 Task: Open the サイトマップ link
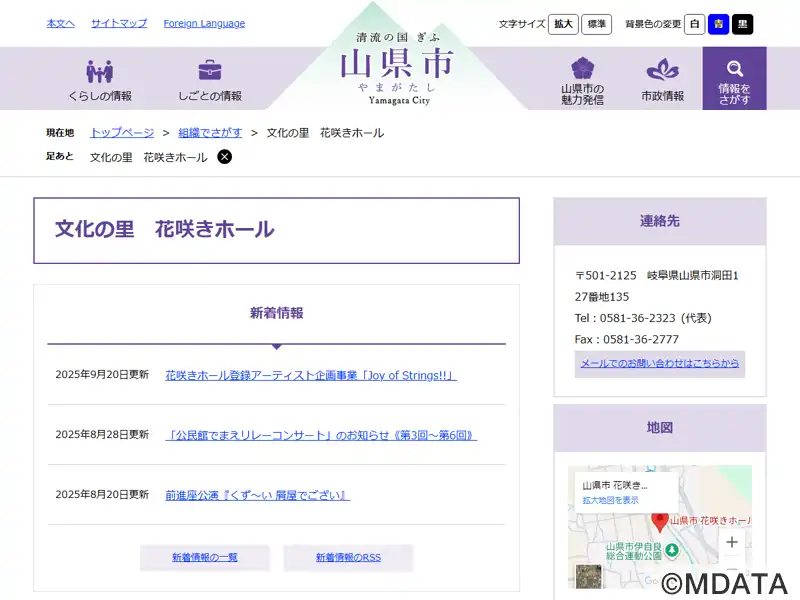(x=119, y=23)
